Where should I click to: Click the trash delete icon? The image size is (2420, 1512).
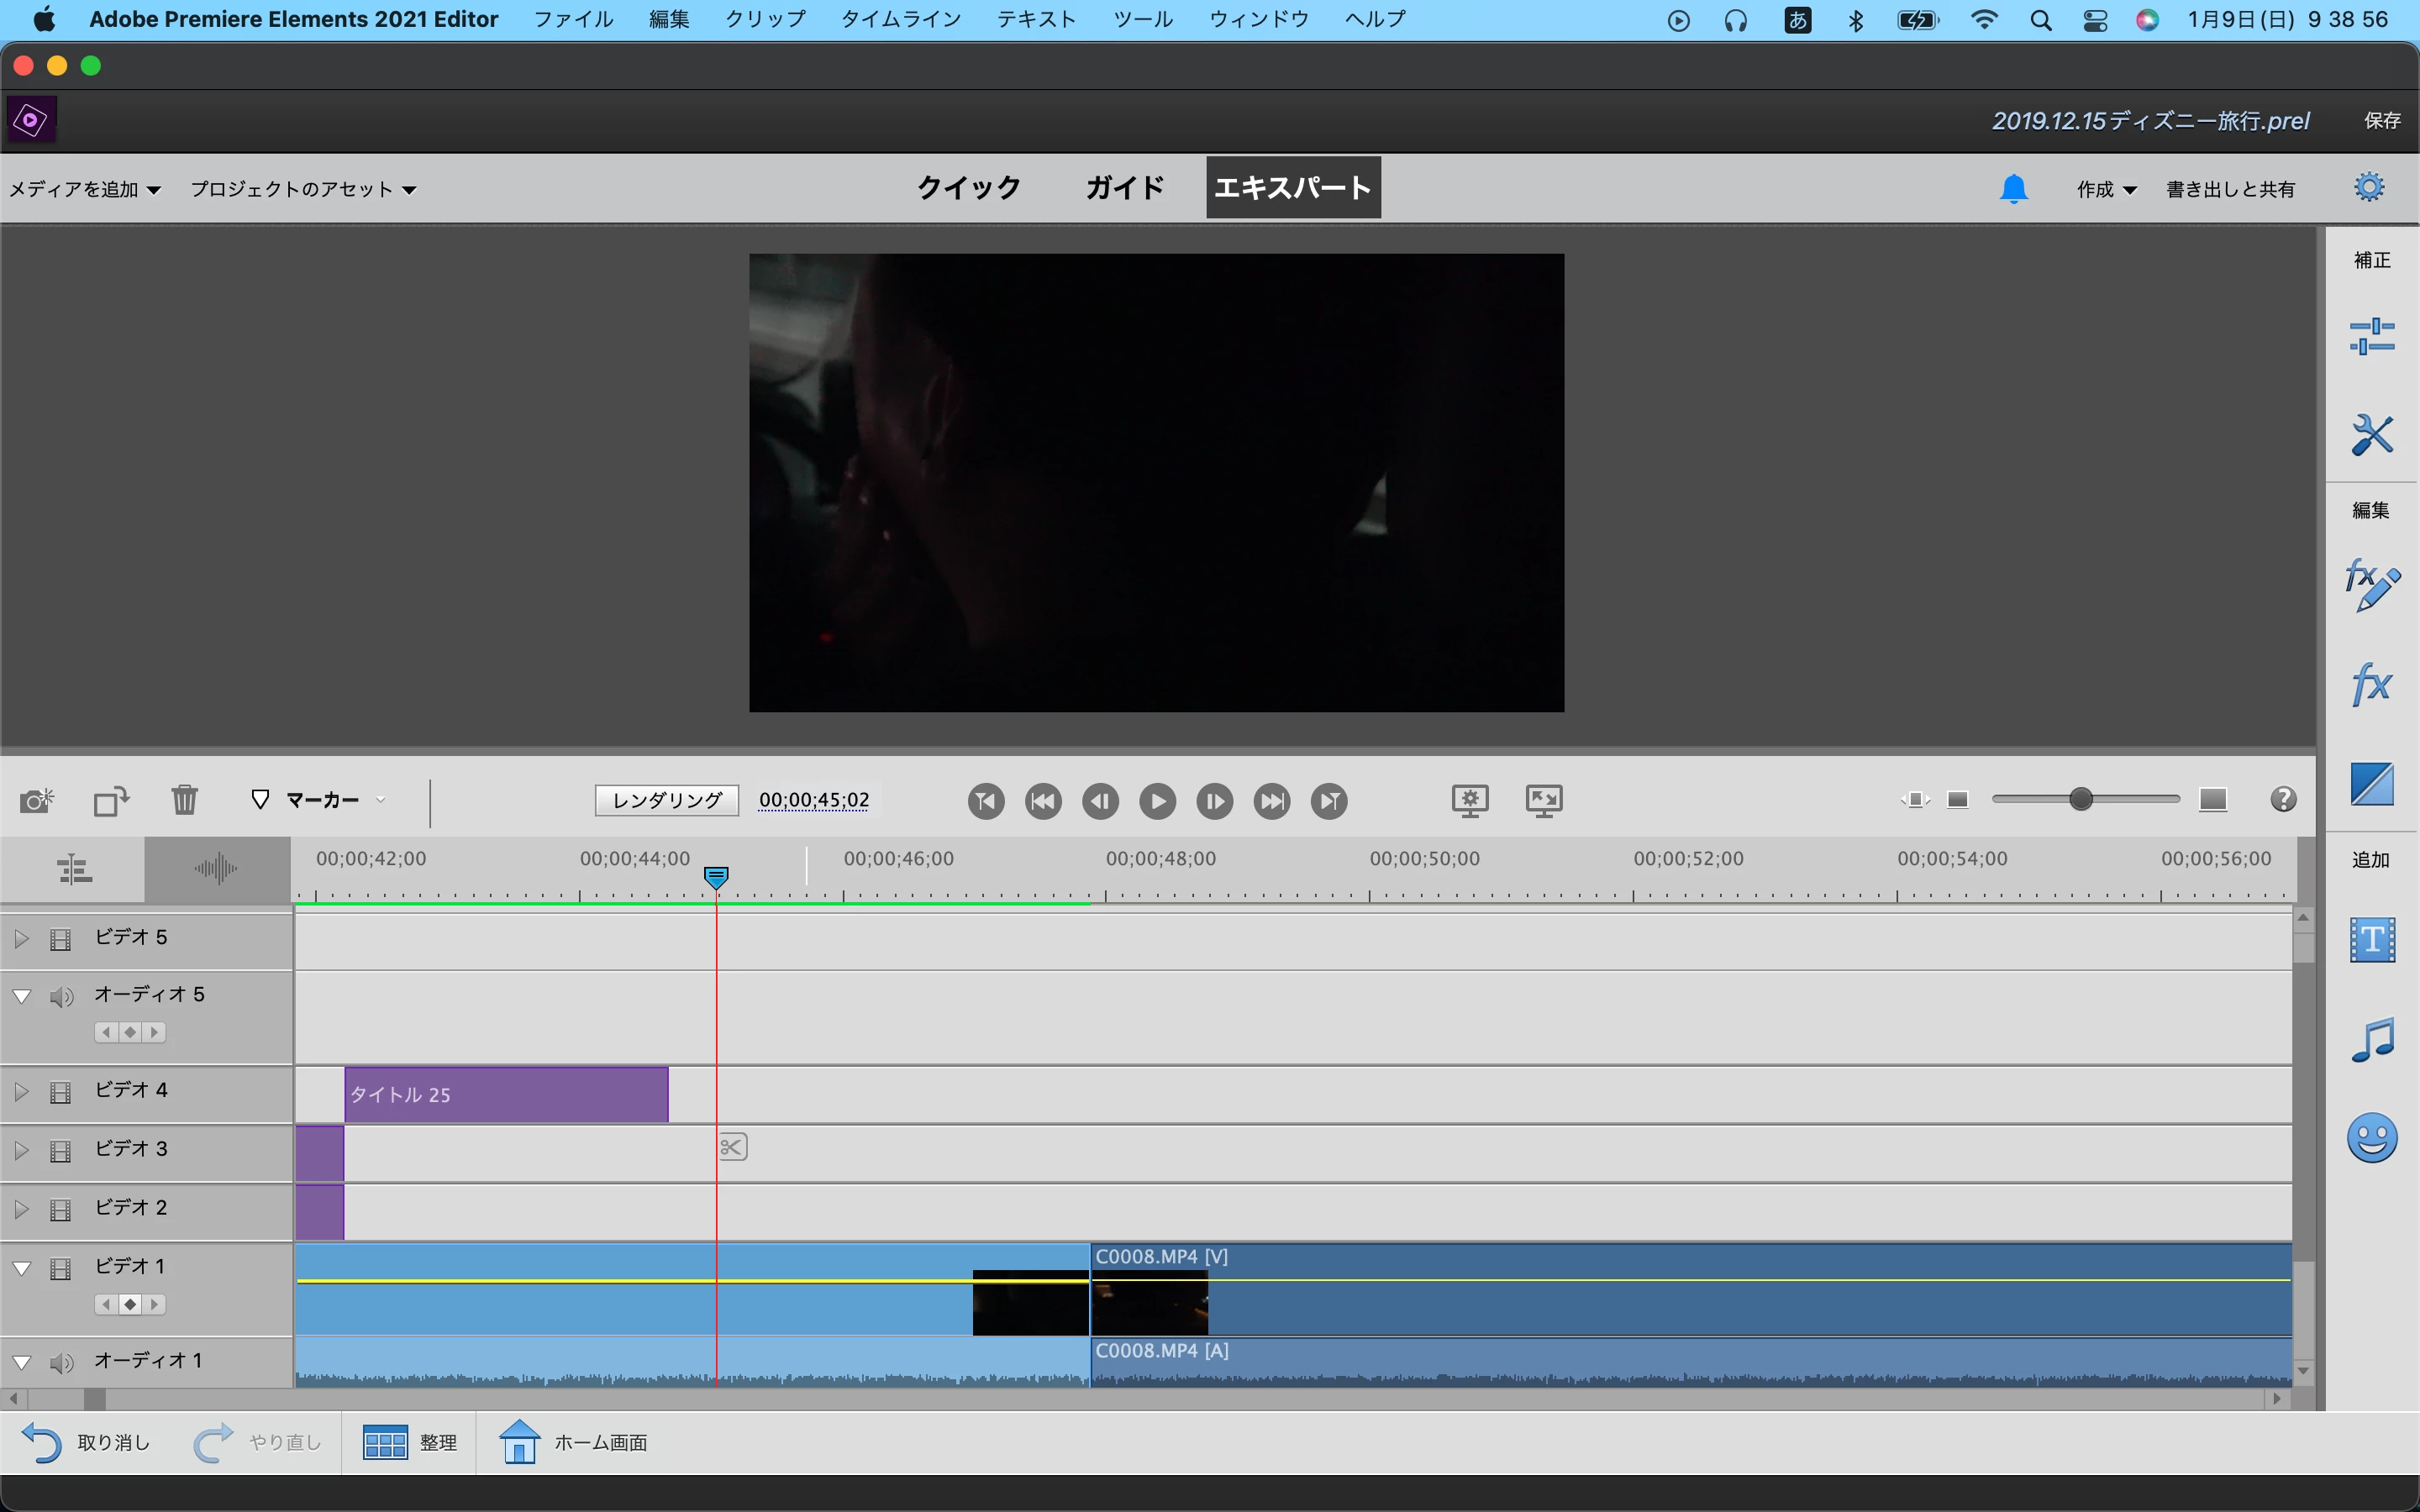(184, 800)
